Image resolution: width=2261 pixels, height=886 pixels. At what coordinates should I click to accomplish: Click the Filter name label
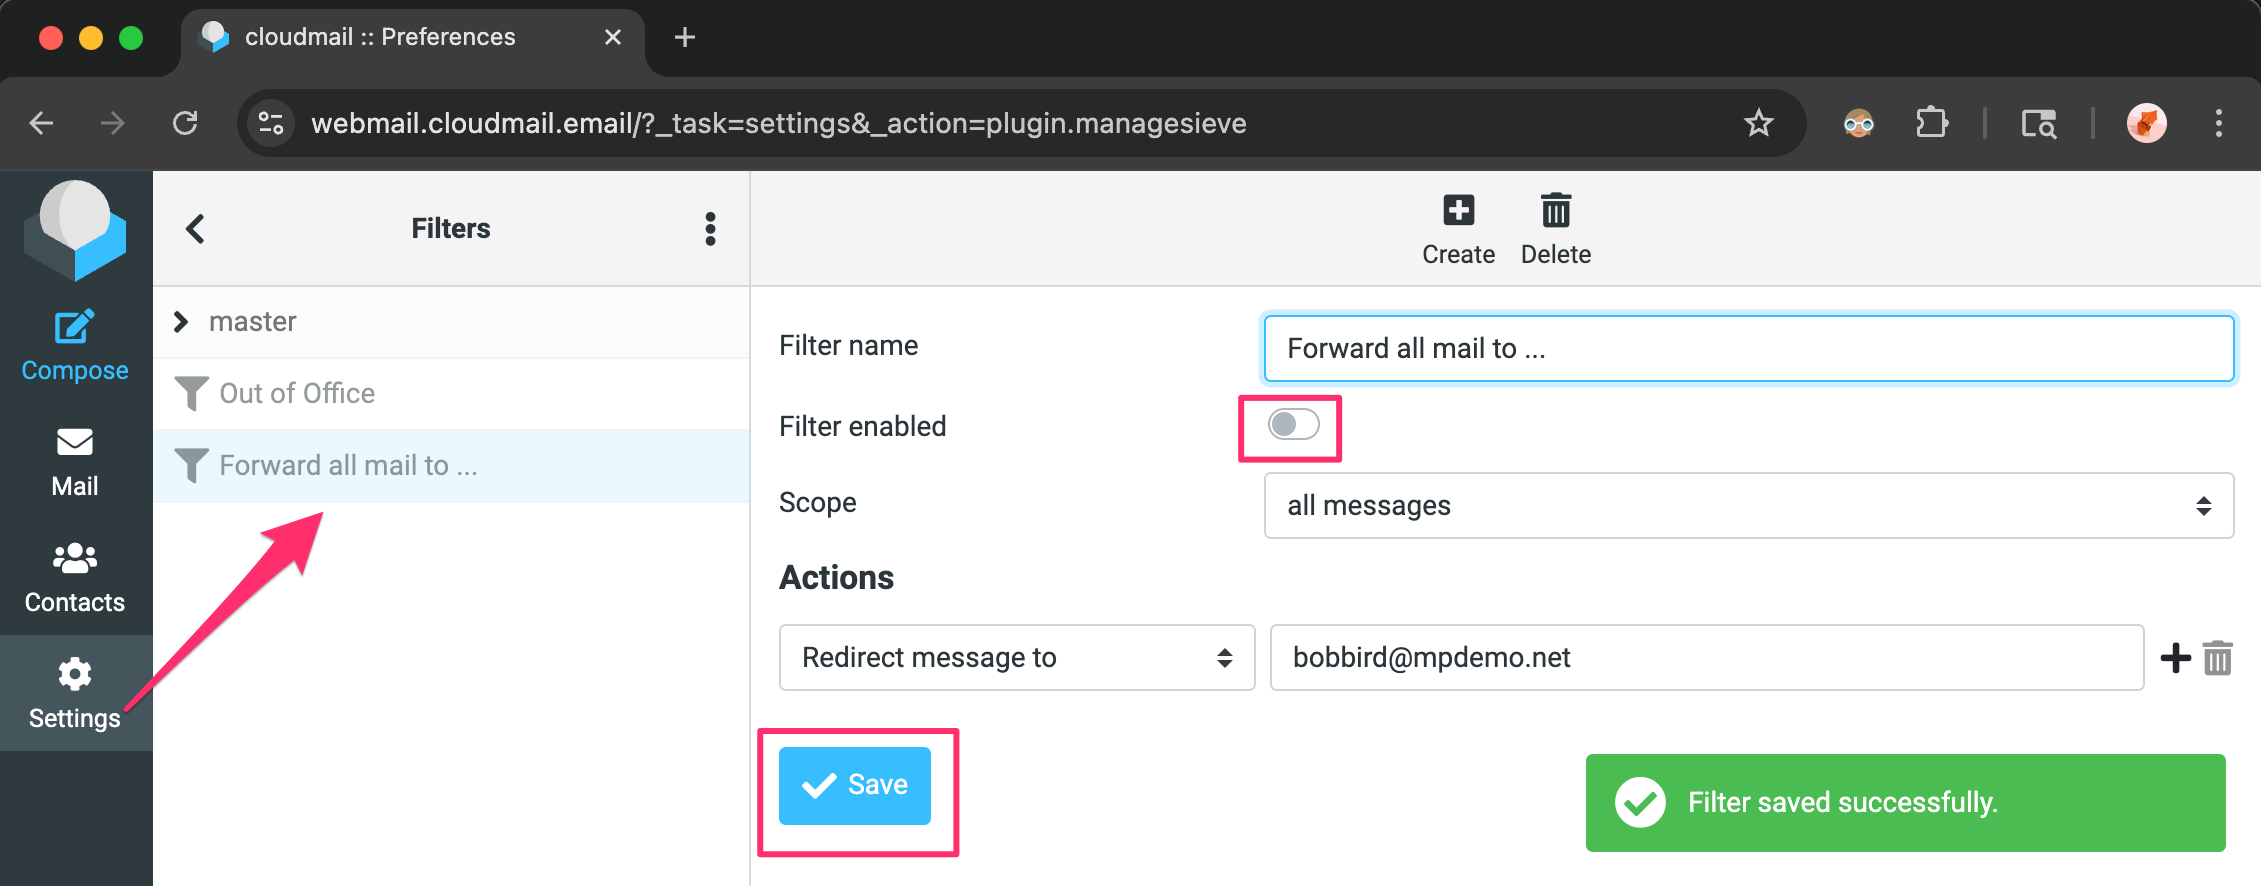coord(848,346)
